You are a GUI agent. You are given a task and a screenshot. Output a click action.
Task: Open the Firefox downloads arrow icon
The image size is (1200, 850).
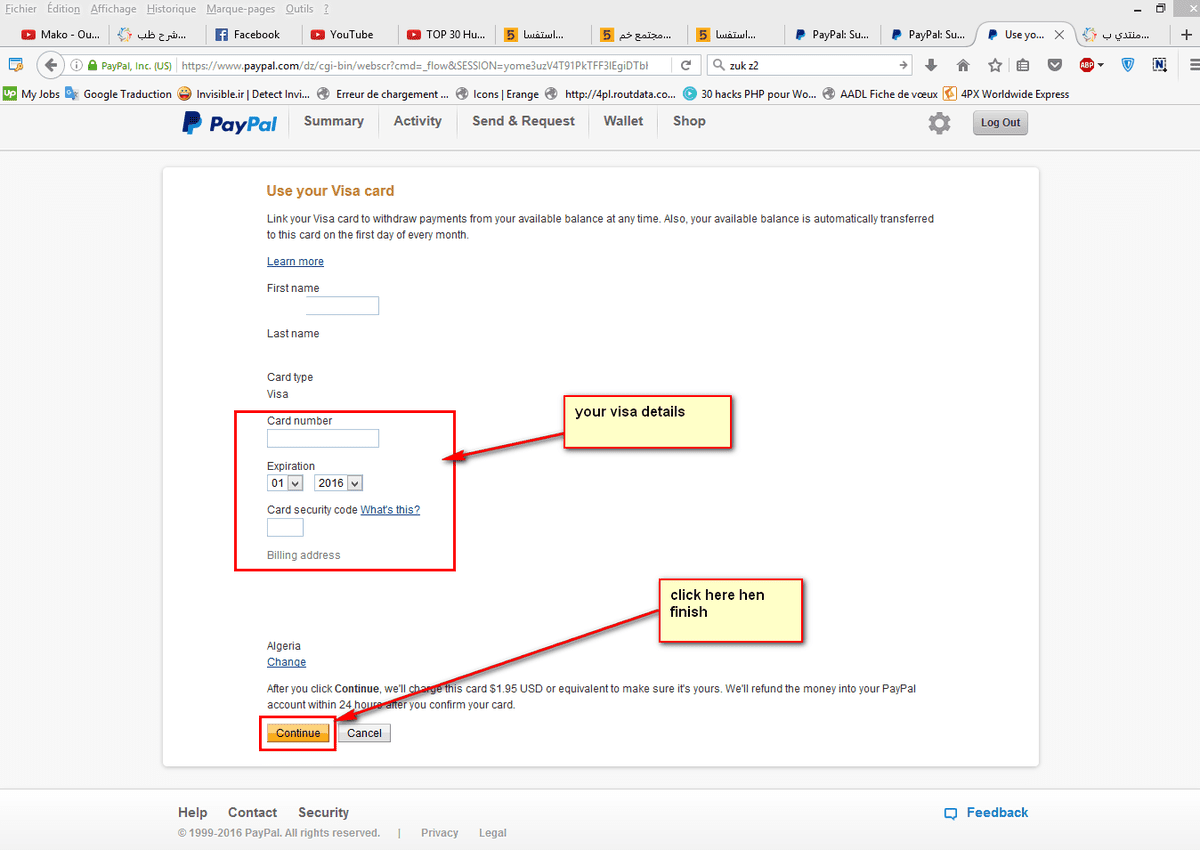[x=931, y=65]
